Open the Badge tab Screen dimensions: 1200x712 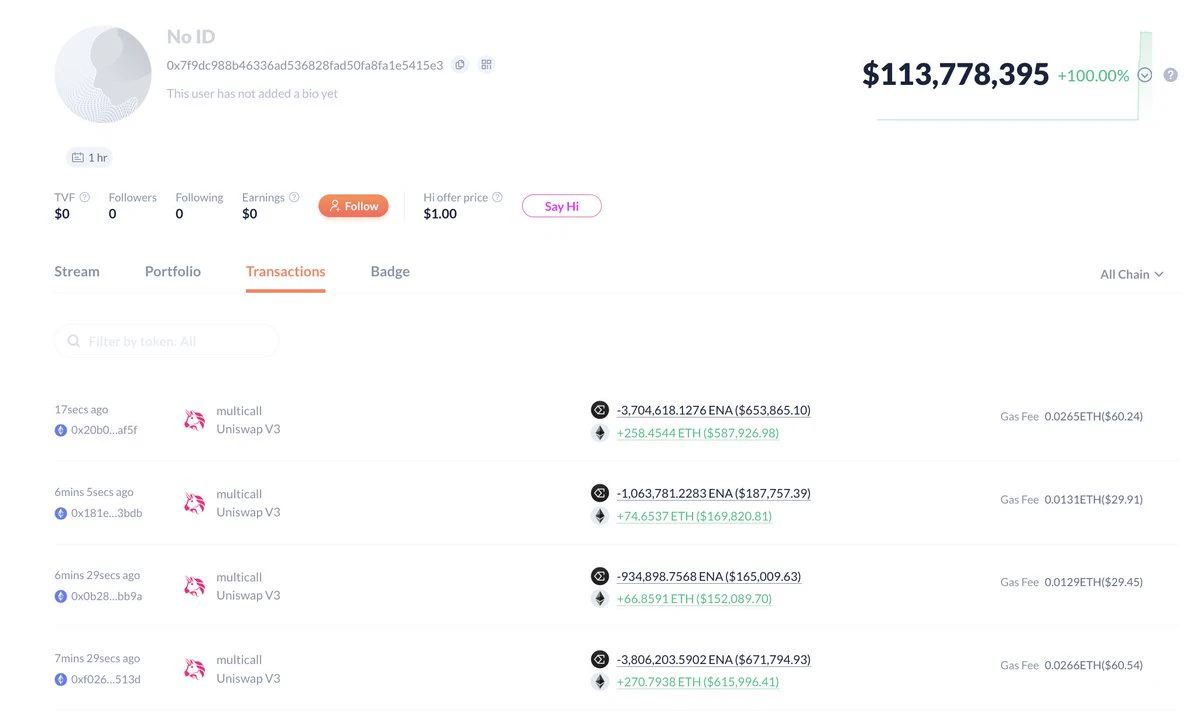tap(390, 272)
